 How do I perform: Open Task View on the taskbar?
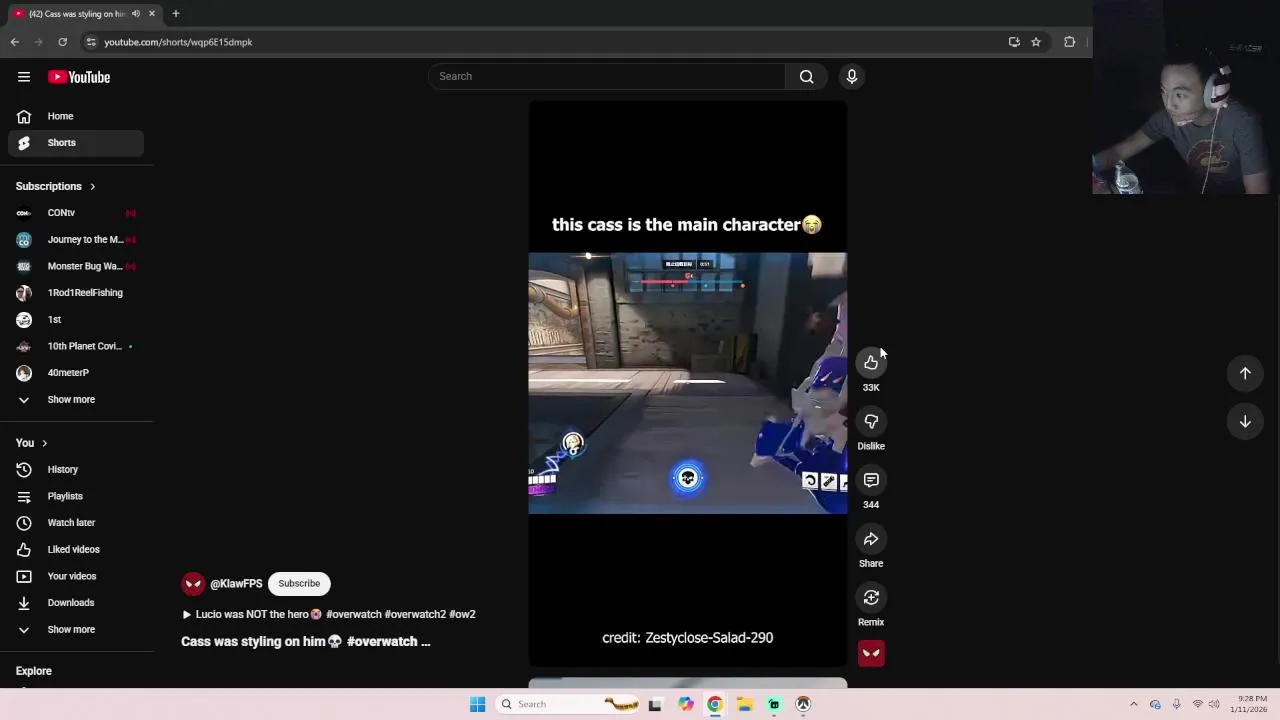pyautogui.click(x=655, y=704)
